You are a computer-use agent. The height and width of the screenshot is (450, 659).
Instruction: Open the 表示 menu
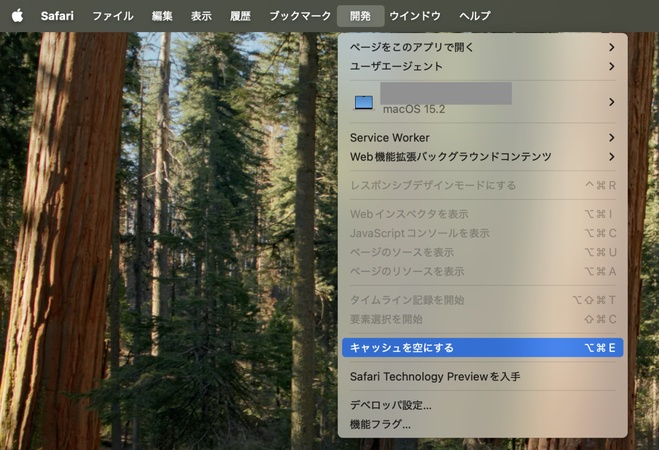click(201, 16)
